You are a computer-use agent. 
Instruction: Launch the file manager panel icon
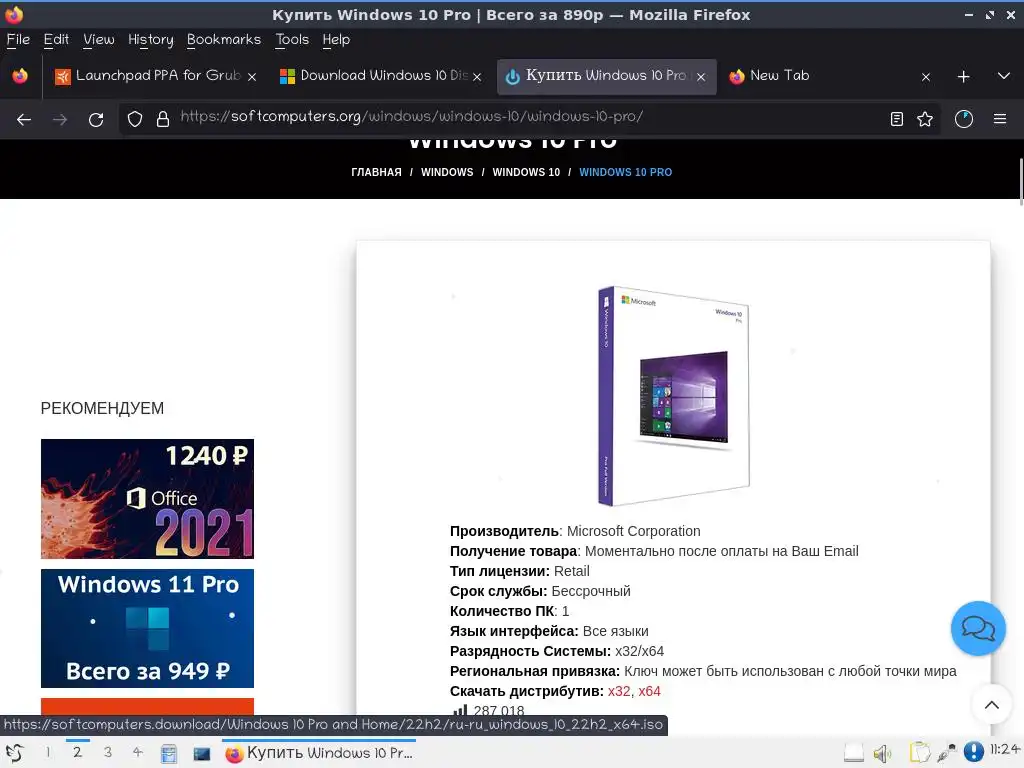[168, 754]
